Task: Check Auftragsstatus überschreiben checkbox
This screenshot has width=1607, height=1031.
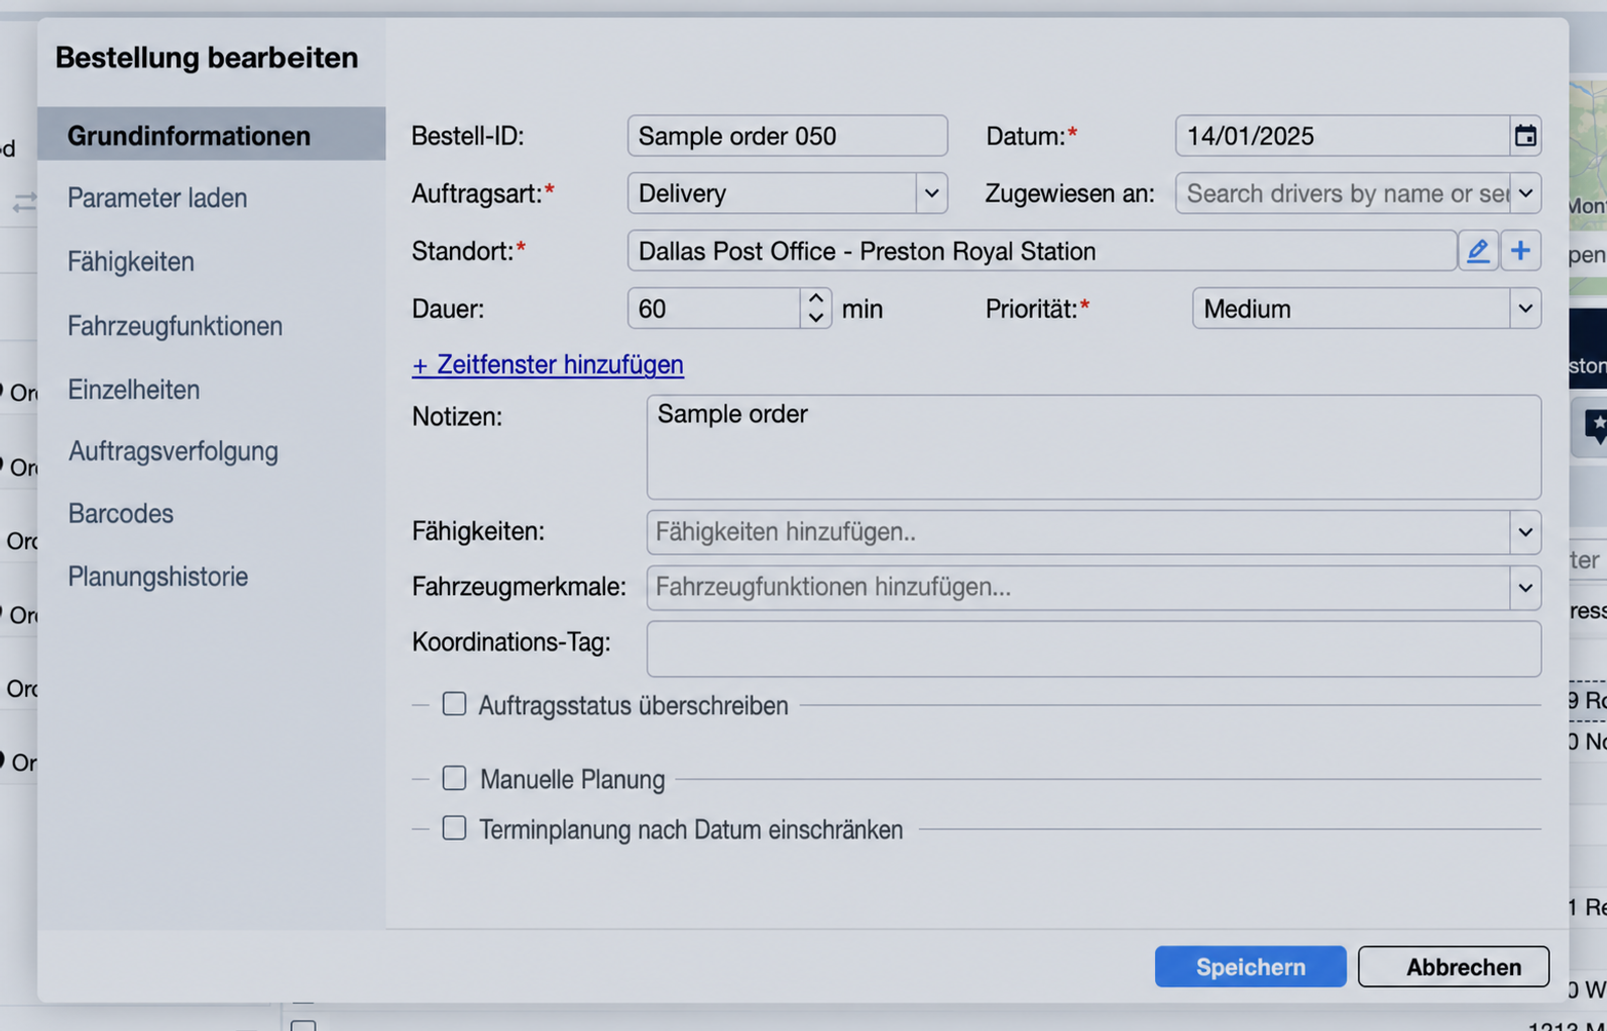Action: tap(454, 704)
